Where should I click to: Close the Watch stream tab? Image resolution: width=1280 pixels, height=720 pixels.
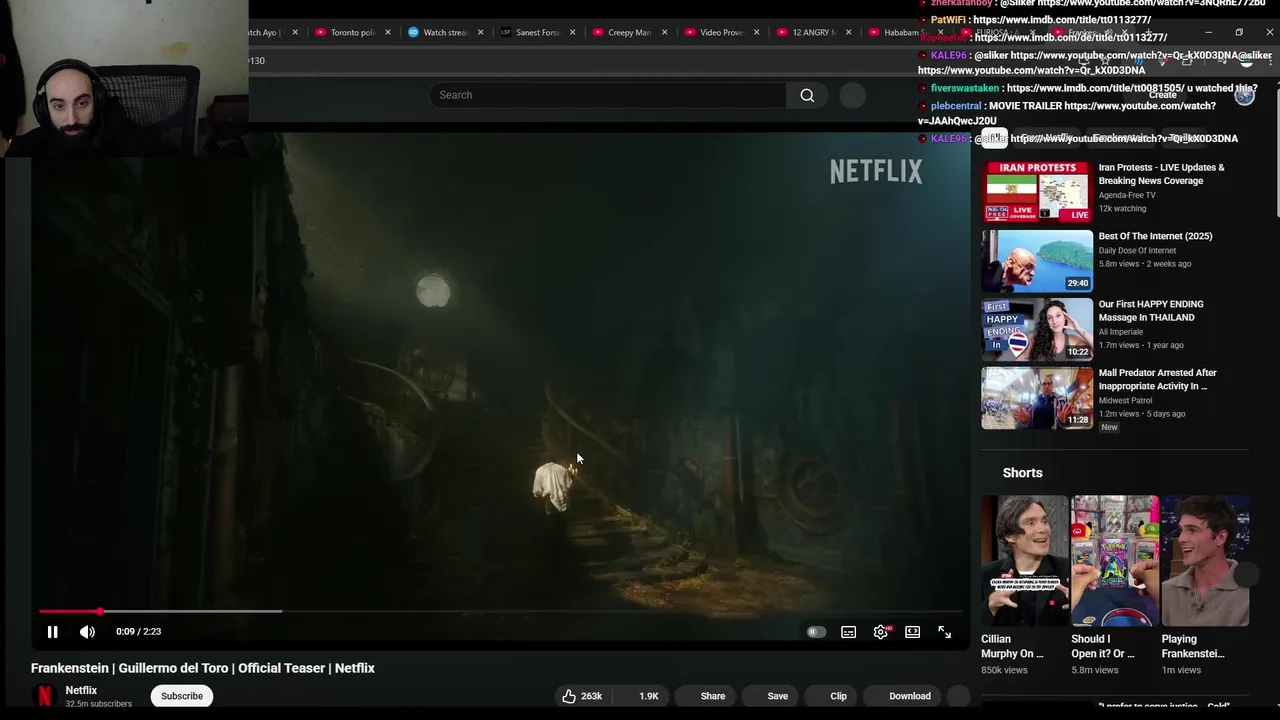pos(481,32)
